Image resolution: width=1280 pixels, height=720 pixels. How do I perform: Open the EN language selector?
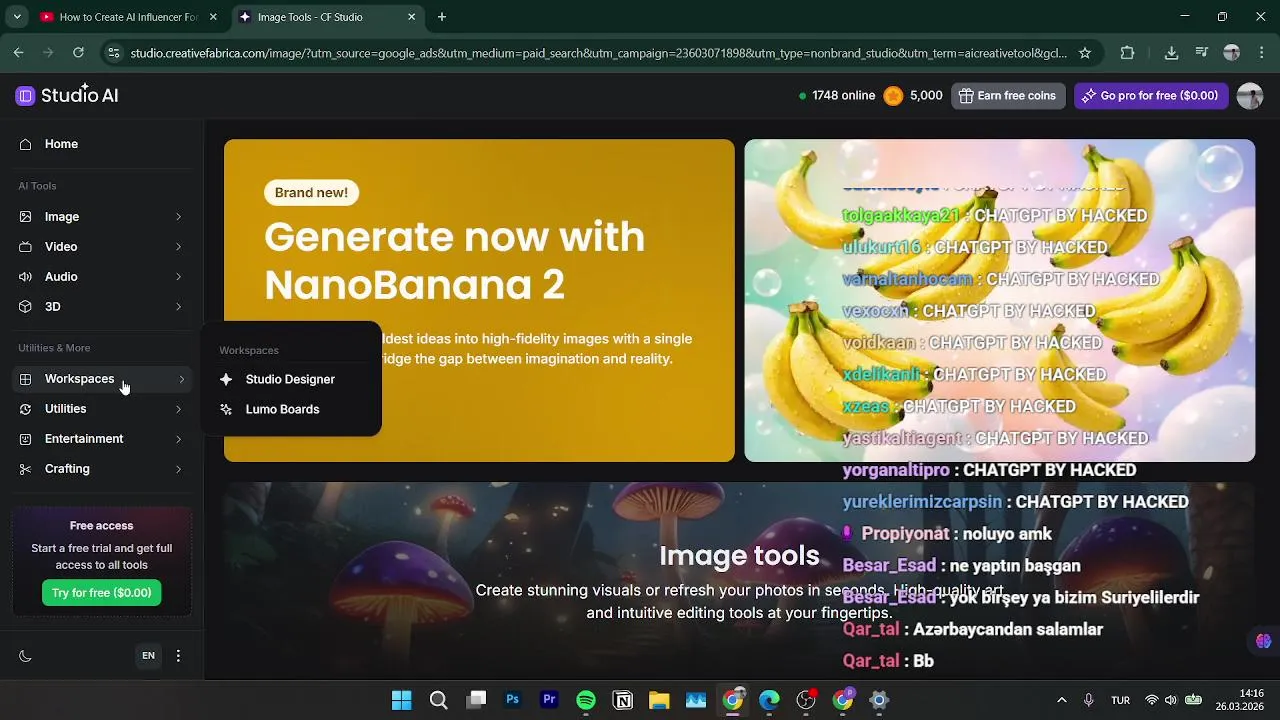(148, 656)
